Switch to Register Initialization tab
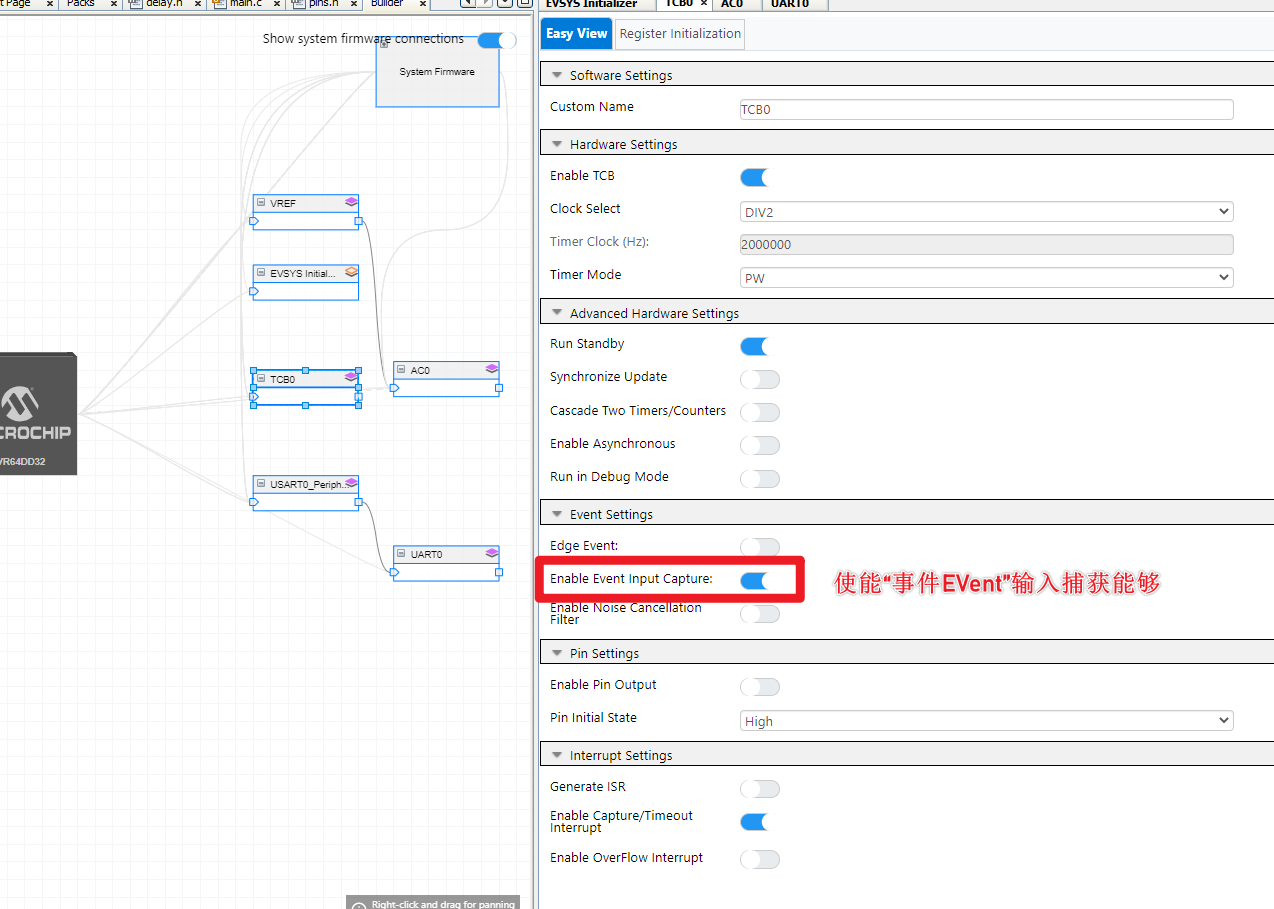 680,34
